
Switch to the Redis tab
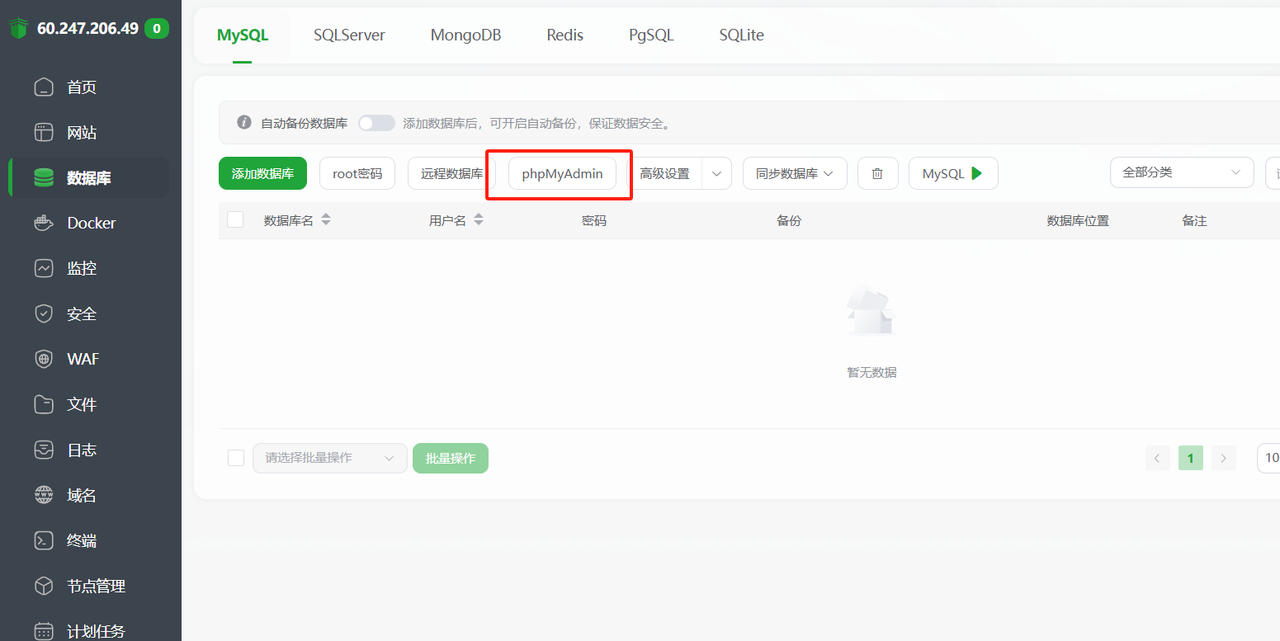click(565, 35)
